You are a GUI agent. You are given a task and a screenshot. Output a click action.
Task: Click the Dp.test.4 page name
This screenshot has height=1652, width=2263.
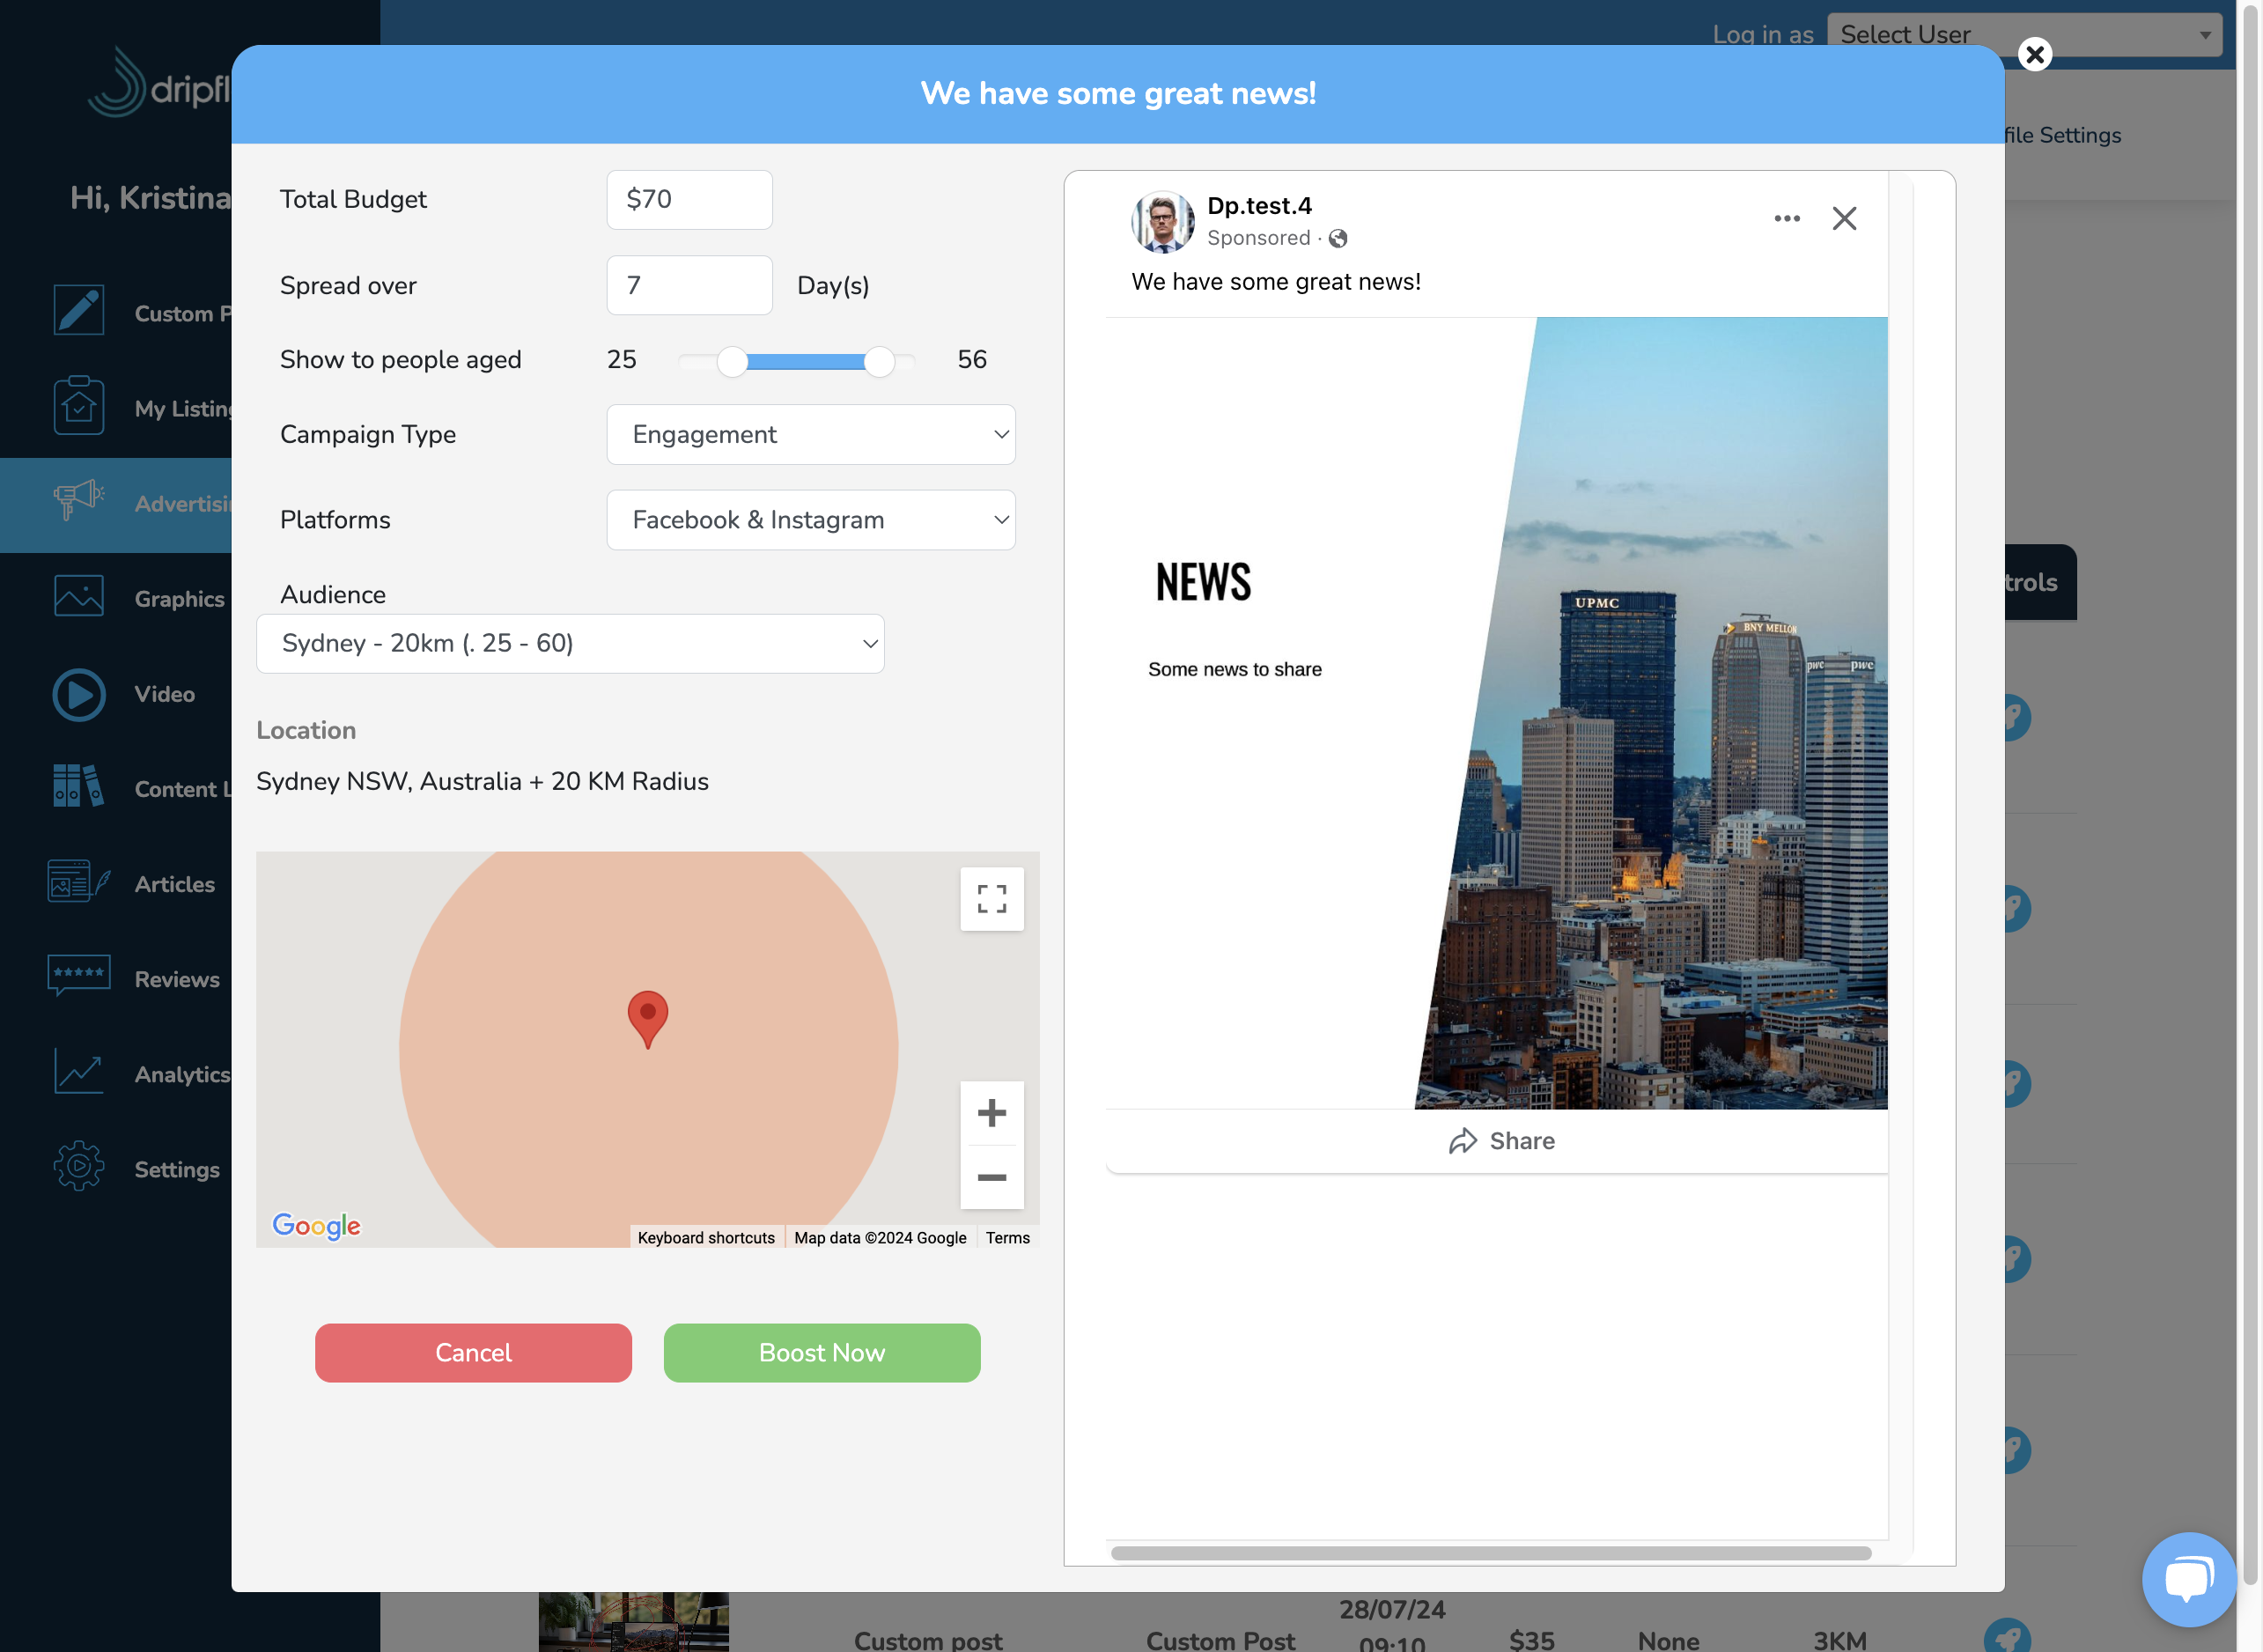pos(1259,206)
